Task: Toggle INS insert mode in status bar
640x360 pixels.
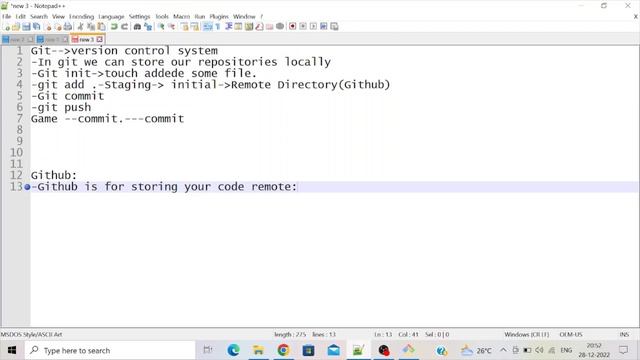Action: coord(624,334)
